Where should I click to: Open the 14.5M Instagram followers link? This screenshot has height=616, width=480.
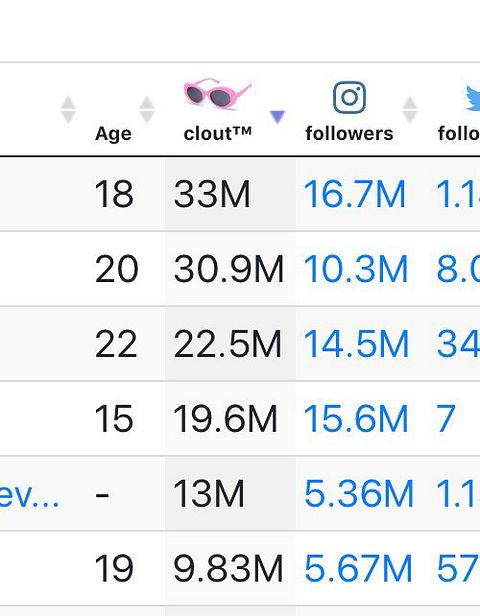[x=356, y=344]
